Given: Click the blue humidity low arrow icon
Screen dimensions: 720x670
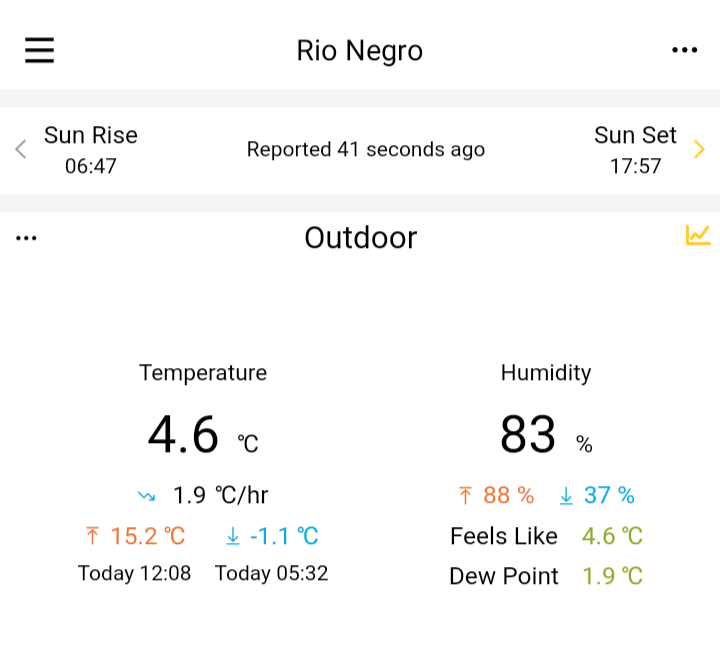Looking at the screenshot, I should 566,495.
